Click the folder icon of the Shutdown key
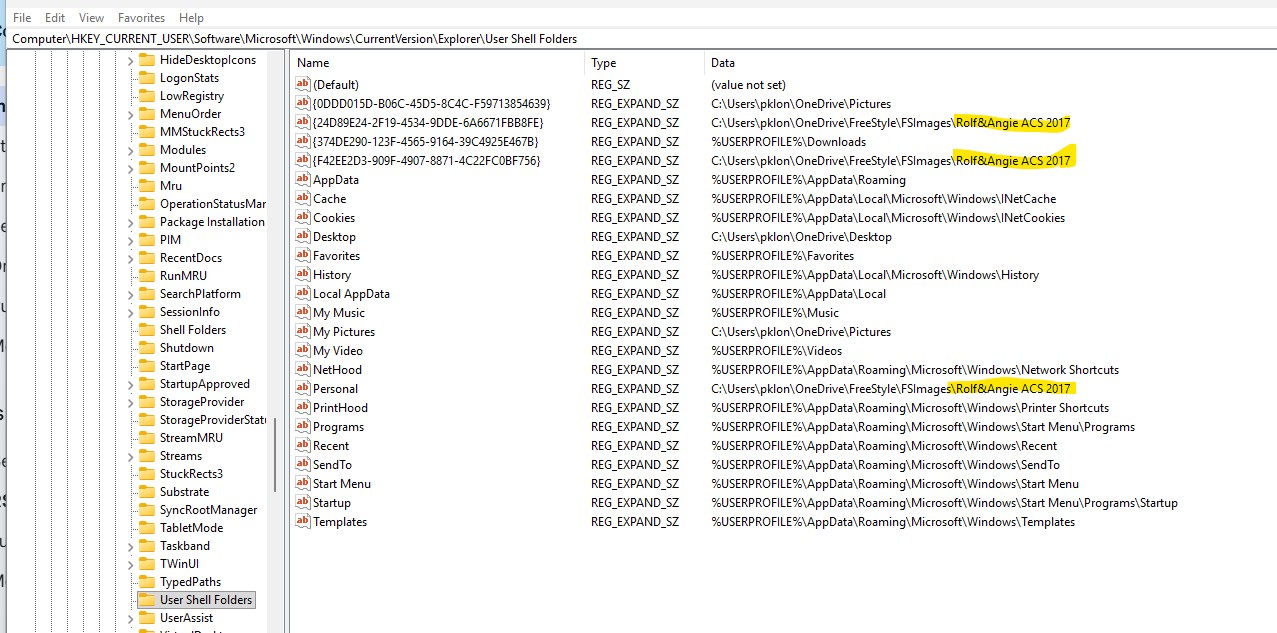 click(x=146, y=348)
